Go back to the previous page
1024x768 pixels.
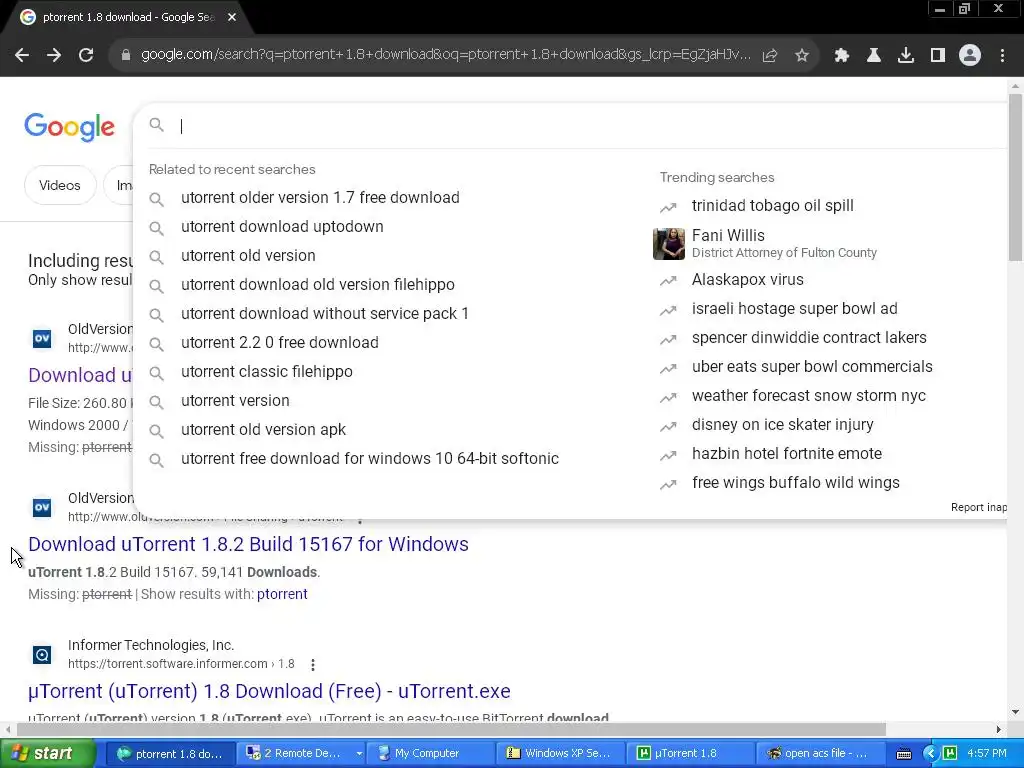tap(22, 56)
